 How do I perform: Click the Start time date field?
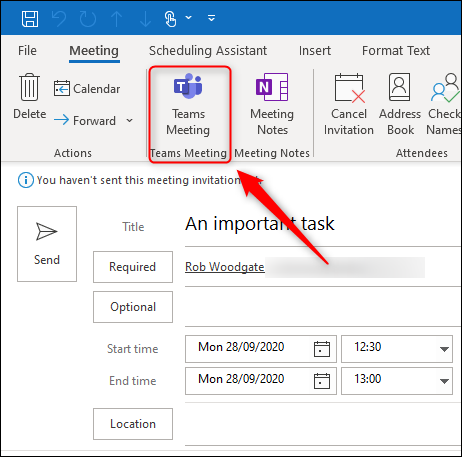coord(261,349)
